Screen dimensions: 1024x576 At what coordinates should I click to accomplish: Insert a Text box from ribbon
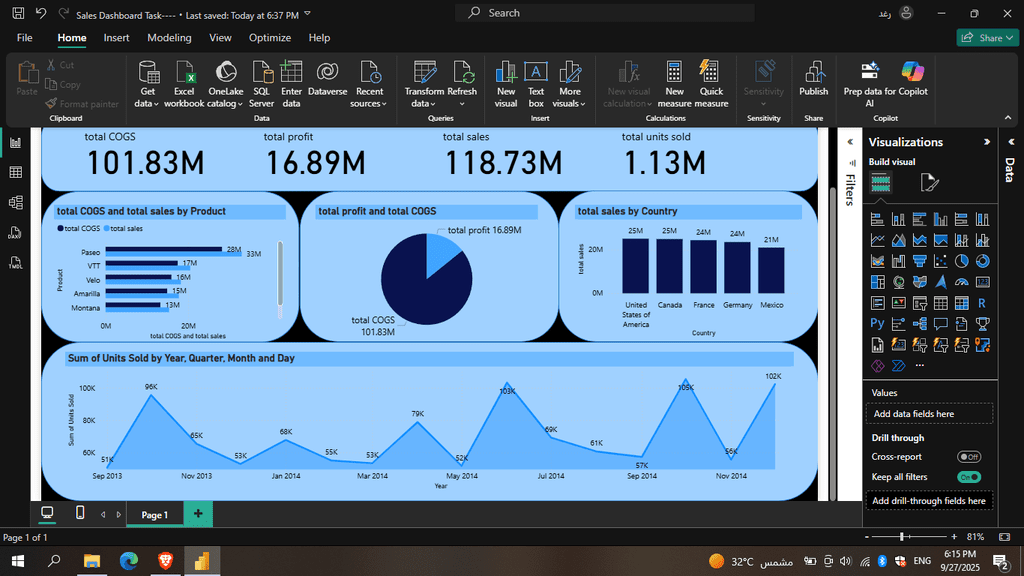[536, 83]
